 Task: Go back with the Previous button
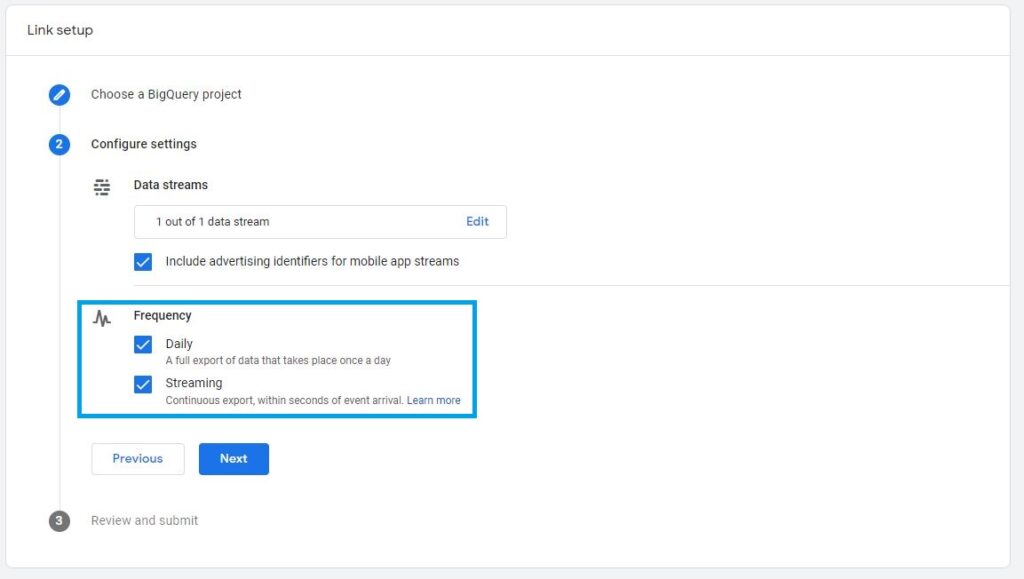click(x=138, y=459)
